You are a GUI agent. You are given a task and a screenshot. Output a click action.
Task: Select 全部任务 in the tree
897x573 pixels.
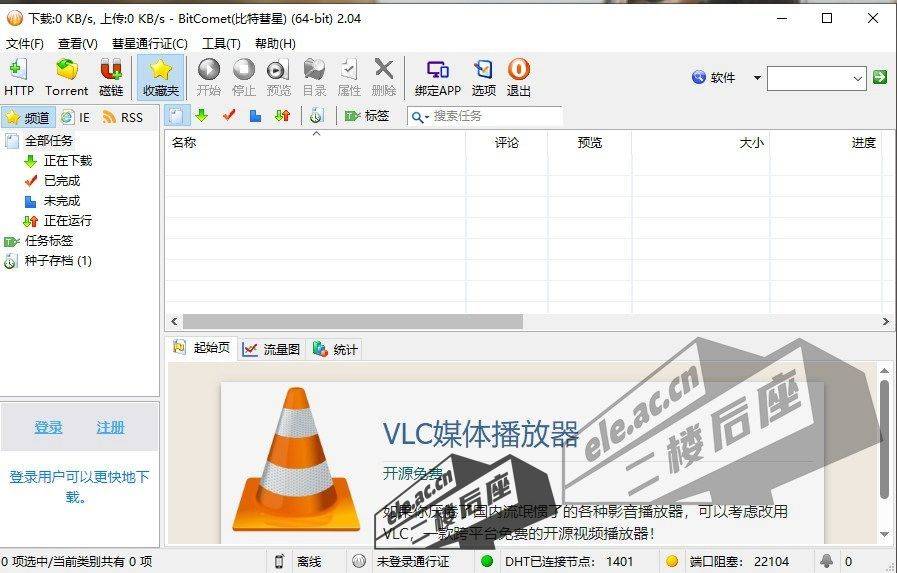pyautogui.click(x=49, y=141)
